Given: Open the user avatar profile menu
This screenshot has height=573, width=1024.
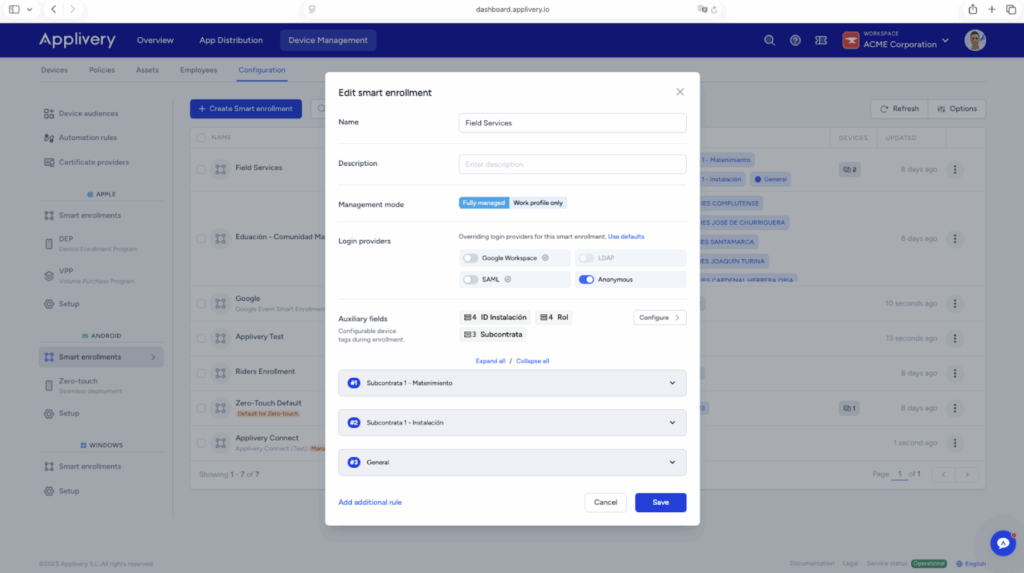Looking at the screenshot, I should [975, 41].
